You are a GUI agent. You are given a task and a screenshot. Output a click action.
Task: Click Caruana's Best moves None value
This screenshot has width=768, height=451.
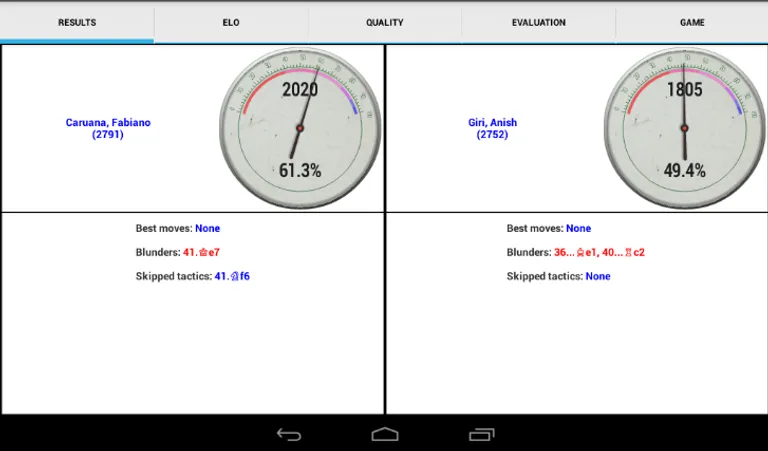207,228
